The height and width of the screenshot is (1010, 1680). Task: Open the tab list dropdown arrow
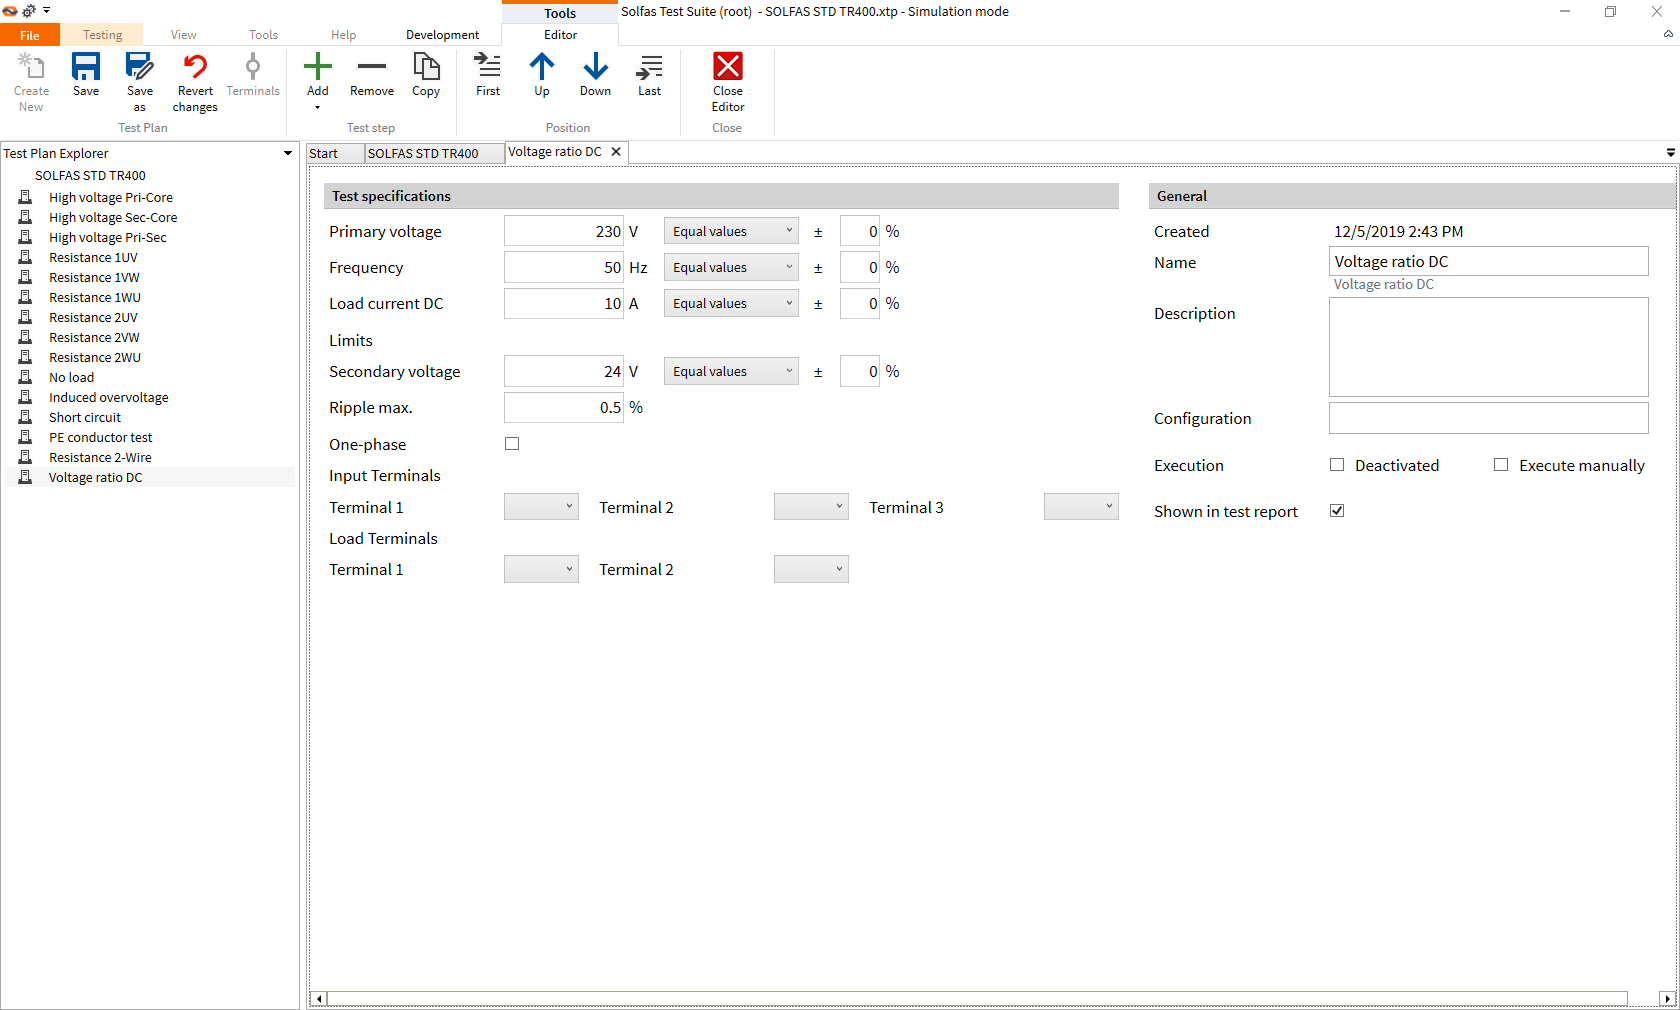[1670, 152]
